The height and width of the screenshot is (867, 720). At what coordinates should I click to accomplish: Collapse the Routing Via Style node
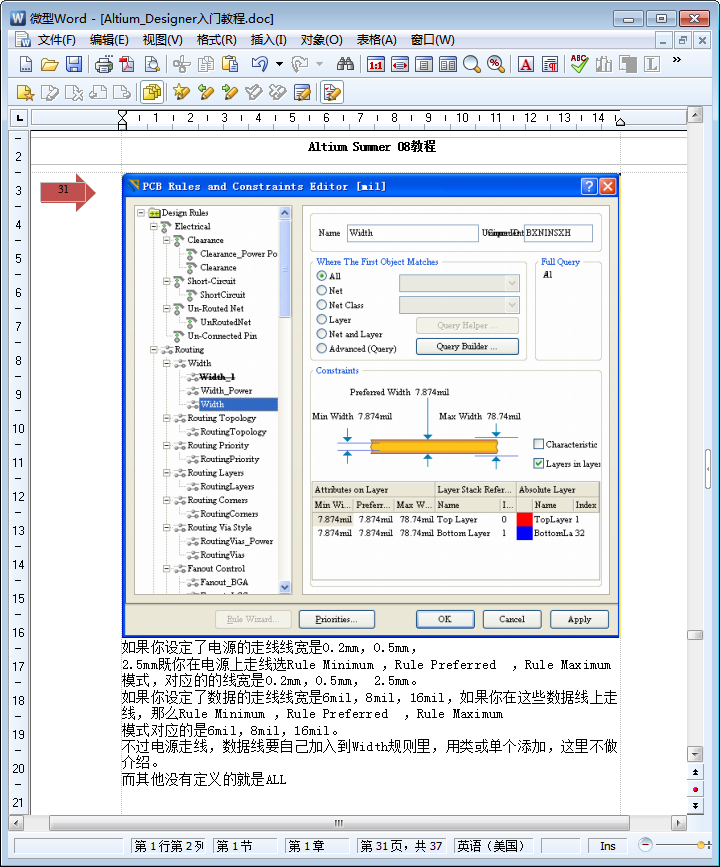[x=166, y=527]
